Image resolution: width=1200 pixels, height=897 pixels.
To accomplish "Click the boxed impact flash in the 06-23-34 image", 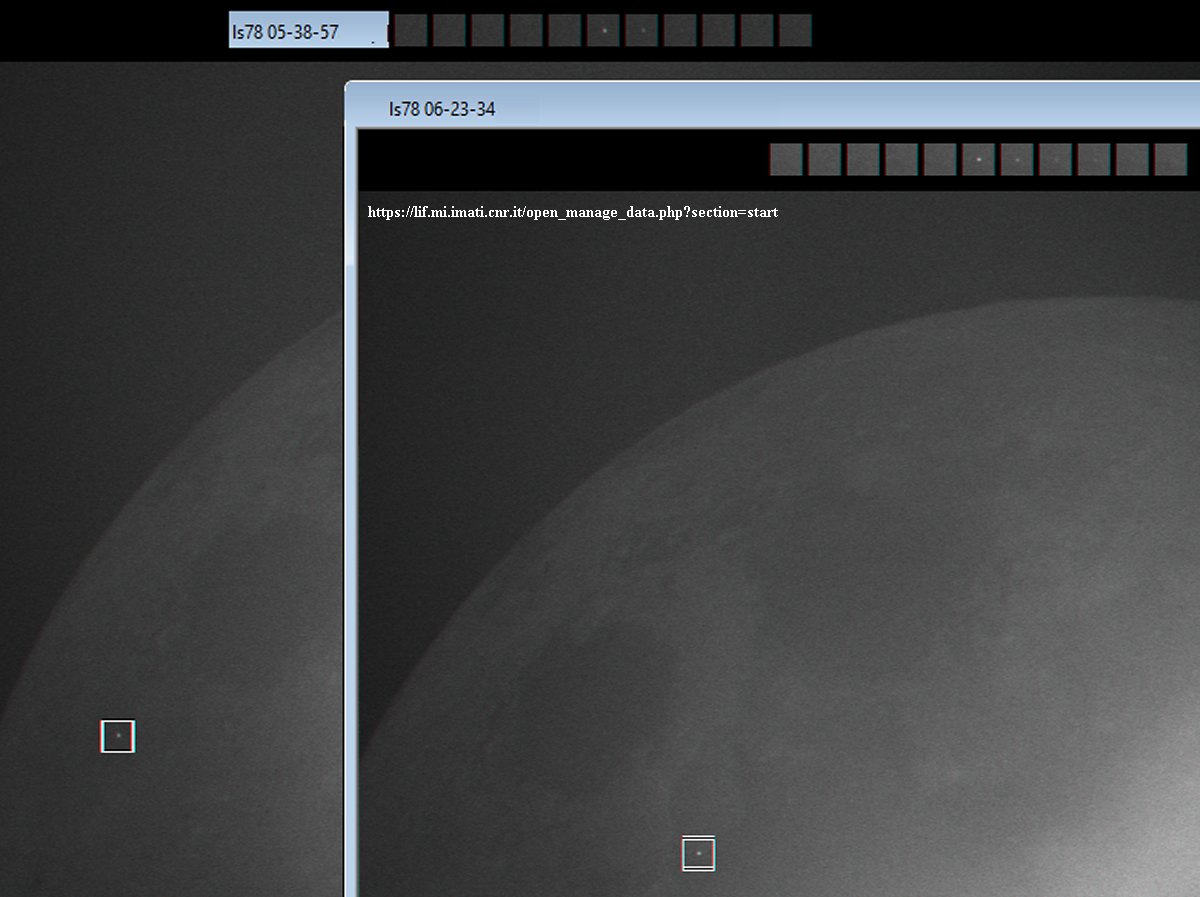I will [x=698, y=854].
